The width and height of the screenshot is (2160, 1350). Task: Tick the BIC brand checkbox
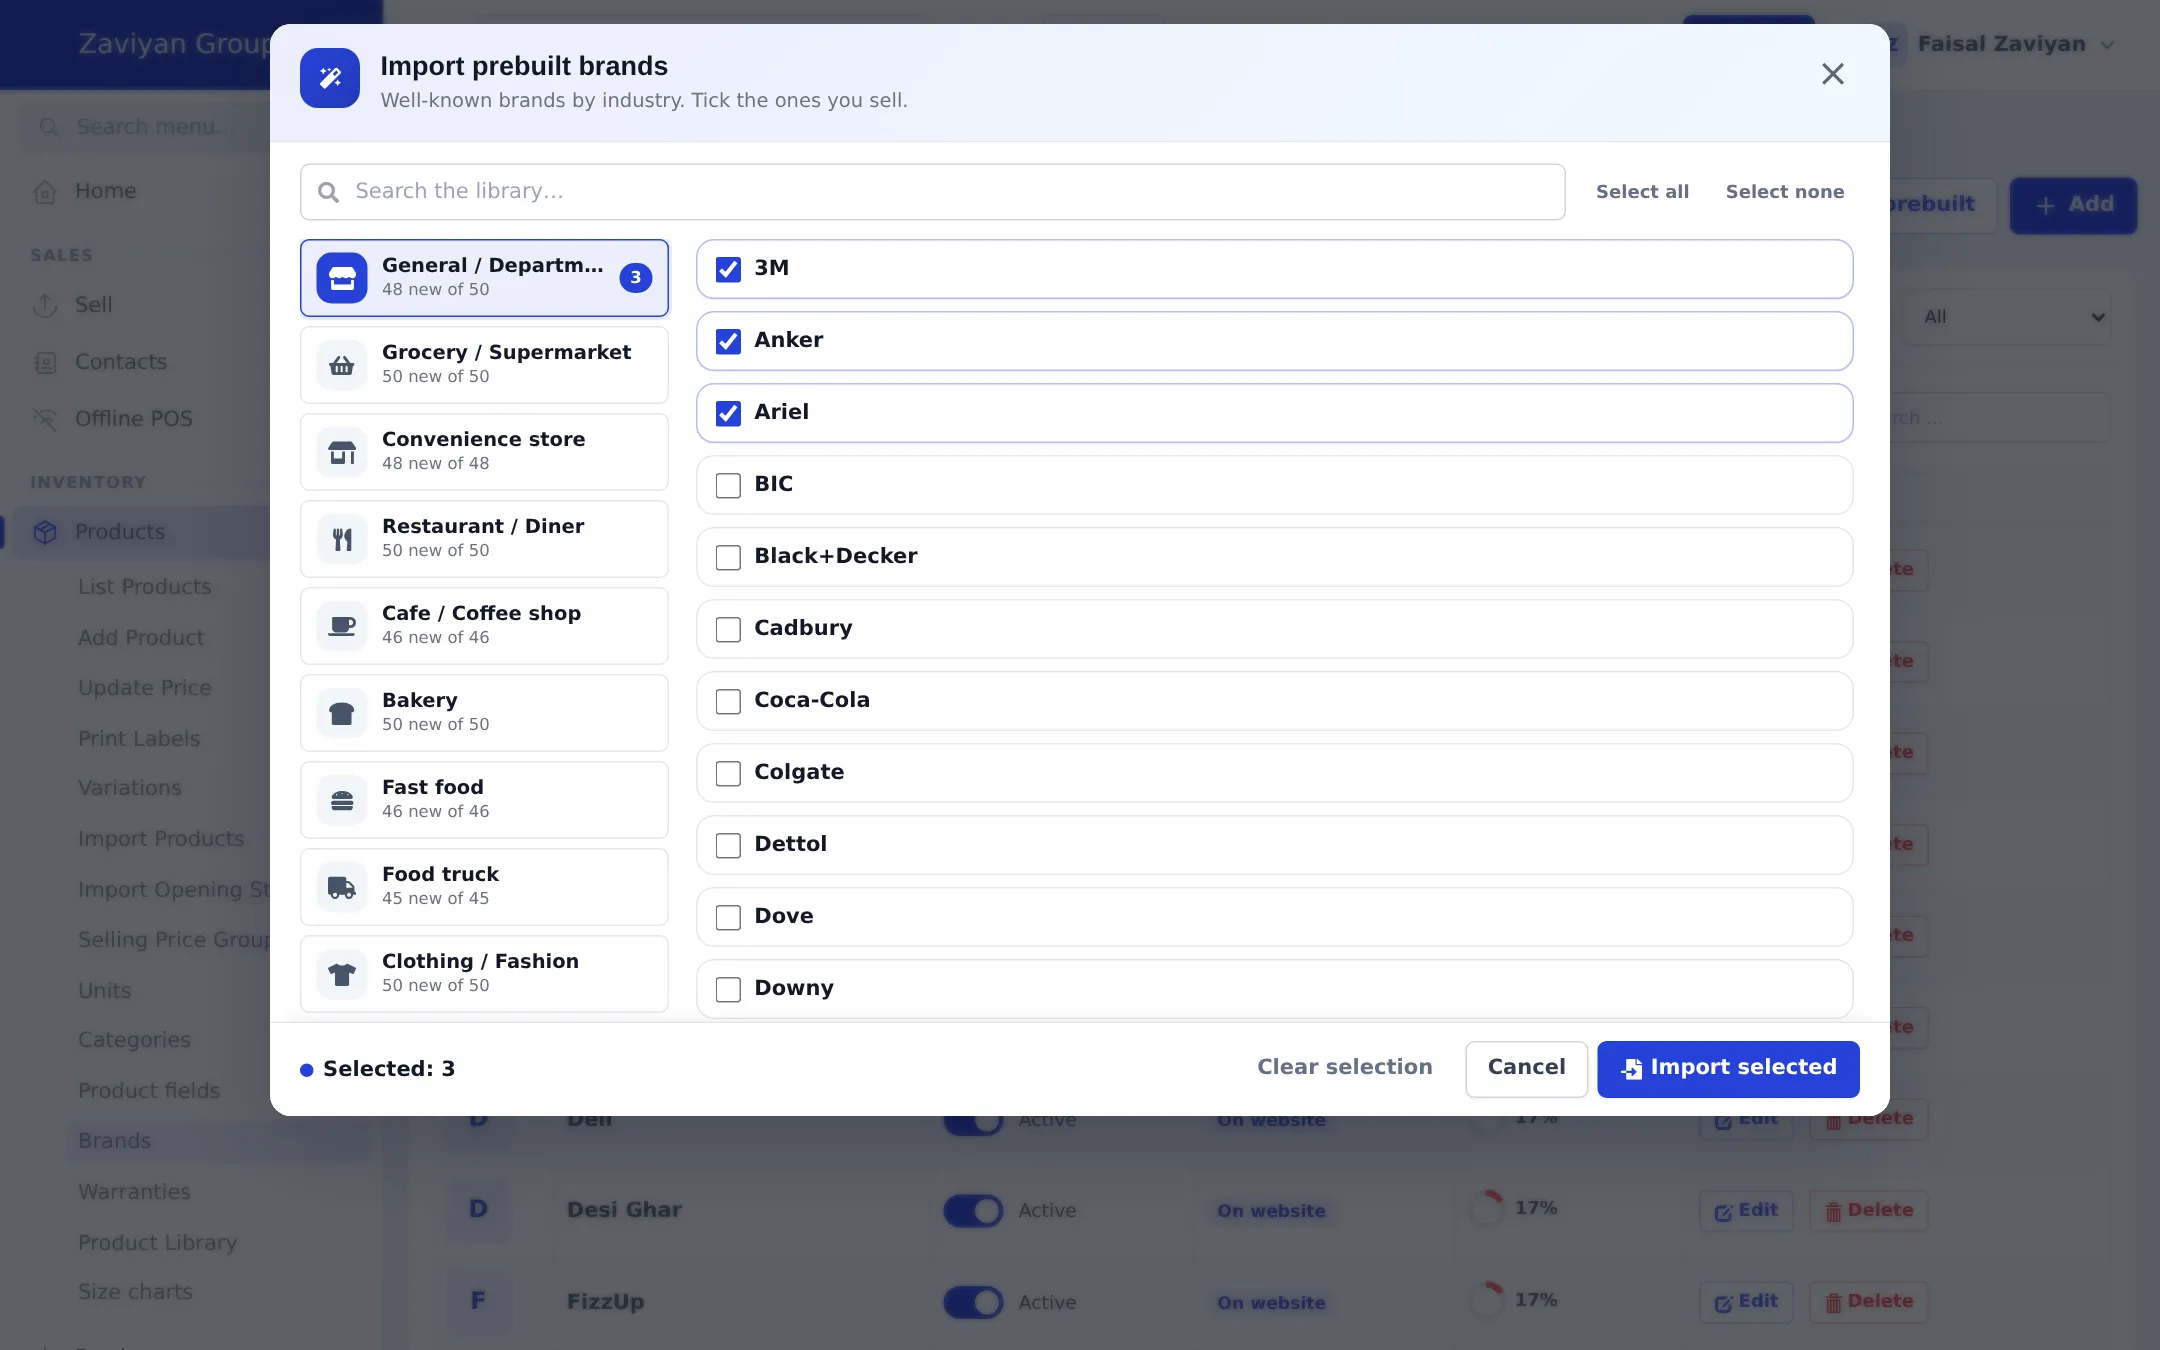tap(728, 485)
